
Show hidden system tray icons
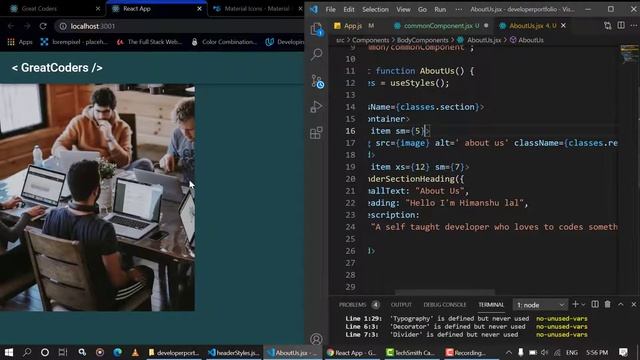[x=509, y=352]
